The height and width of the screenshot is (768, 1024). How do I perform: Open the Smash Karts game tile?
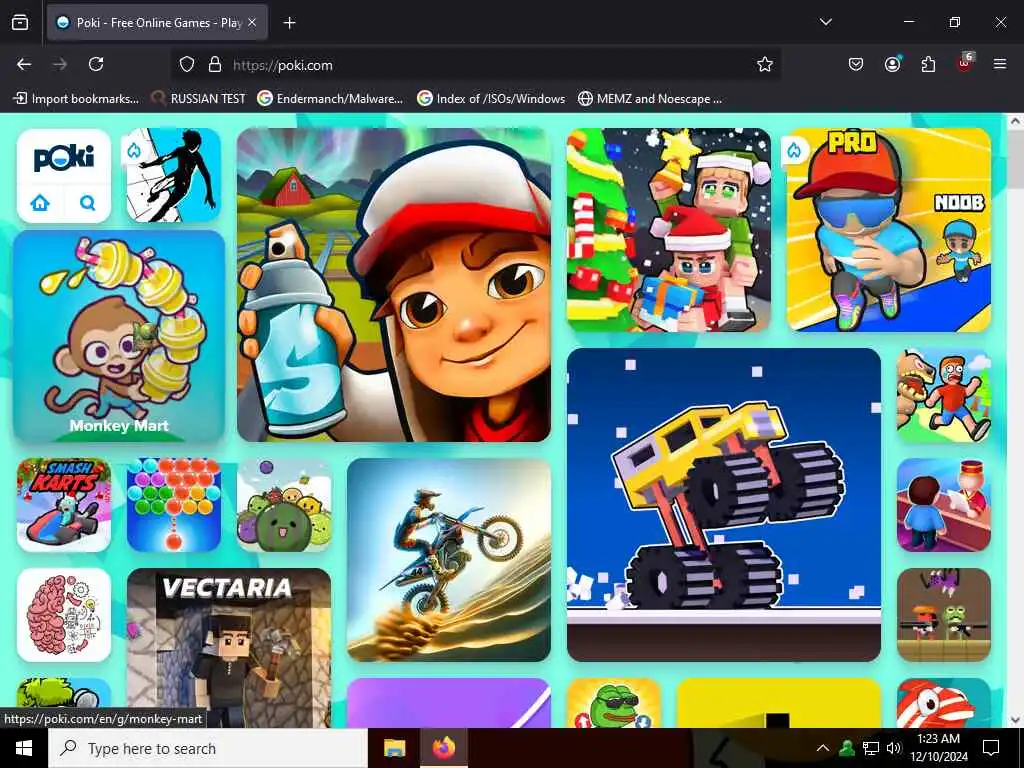[x=64, y=505]
